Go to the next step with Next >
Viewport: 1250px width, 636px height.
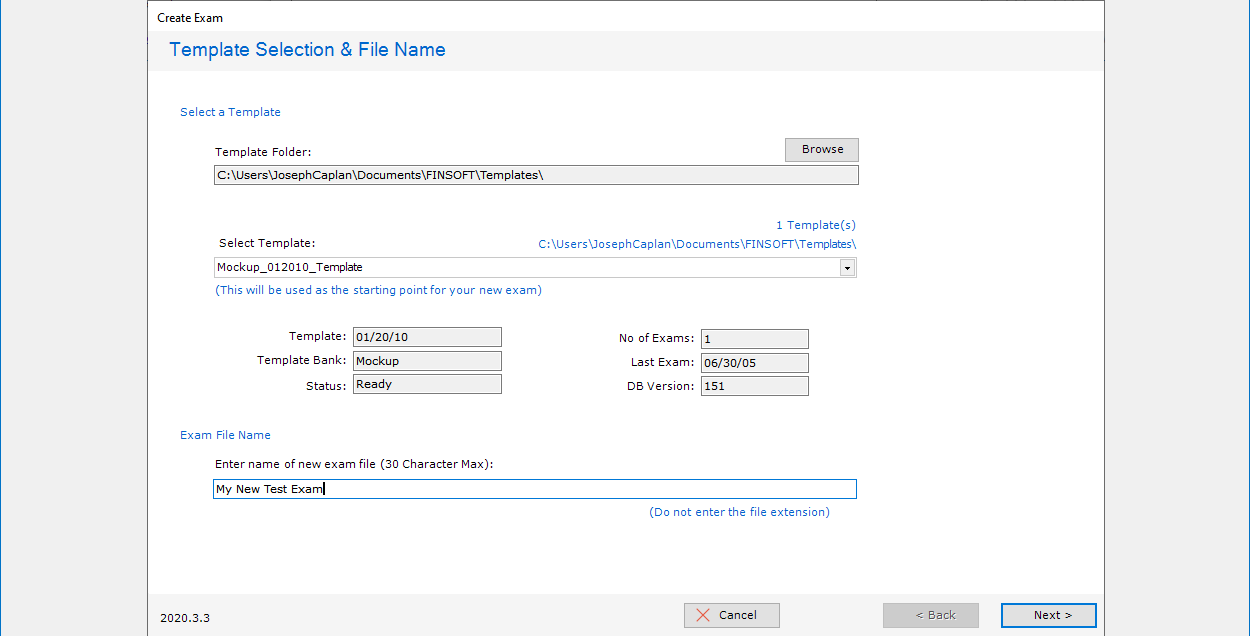(1048, 615)
